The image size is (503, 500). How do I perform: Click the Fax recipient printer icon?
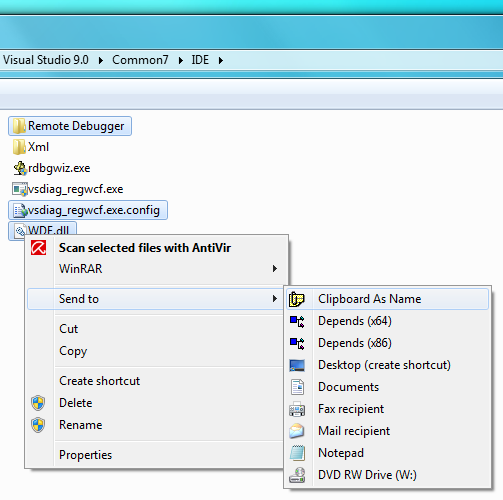(x=297, y=409)
